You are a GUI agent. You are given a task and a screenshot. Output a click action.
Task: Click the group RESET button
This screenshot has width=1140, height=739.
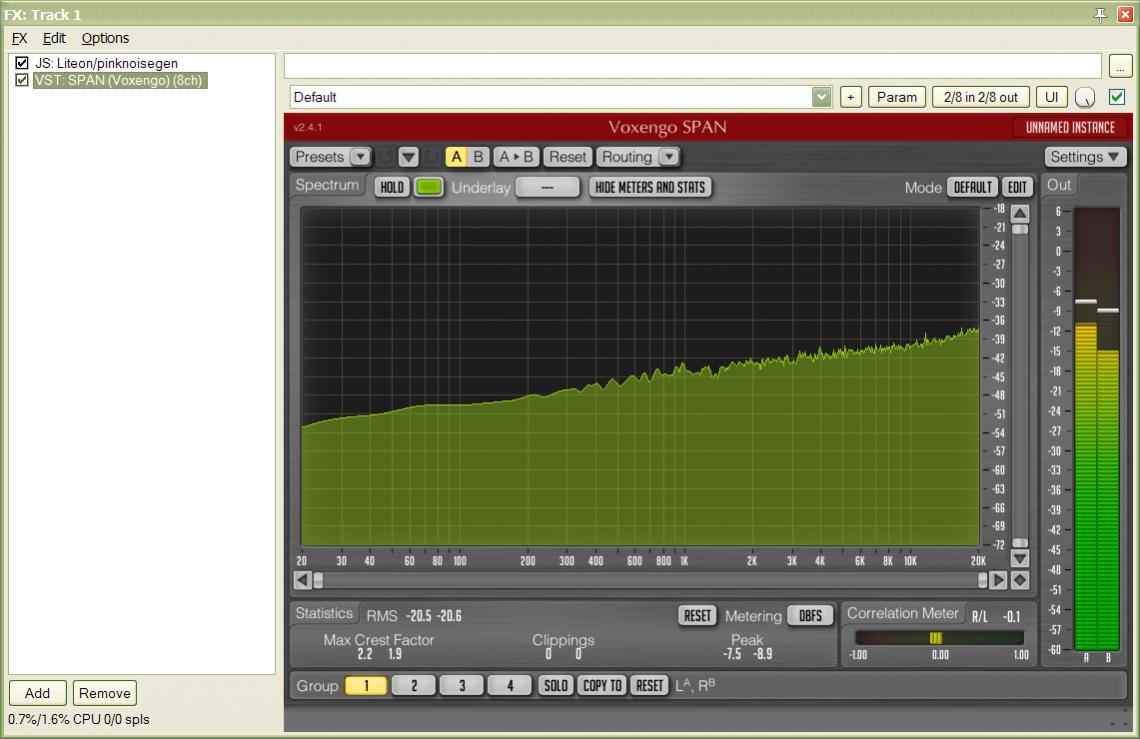[x=649, y=686]
